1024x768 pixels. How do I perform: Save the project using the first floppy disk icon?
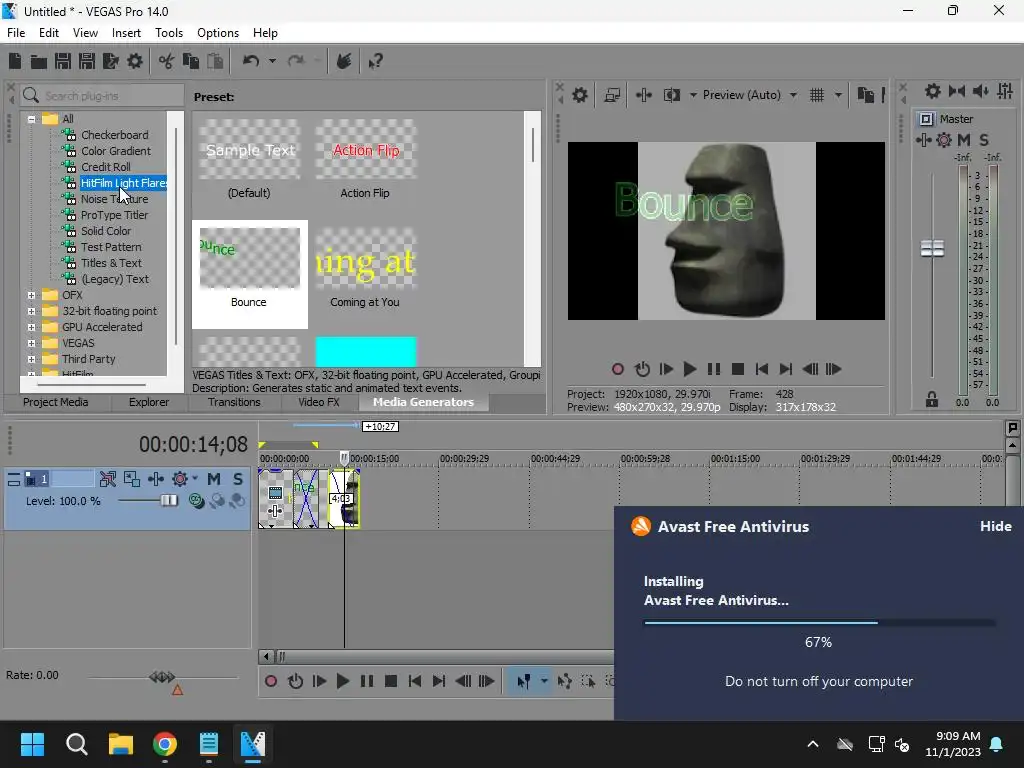pyautogui.click(x=63, y=61)
